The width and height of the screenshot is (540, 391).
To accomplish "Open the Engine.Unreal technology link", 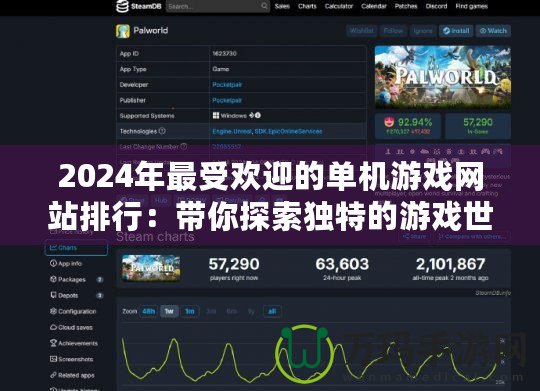I will (232, 131).
